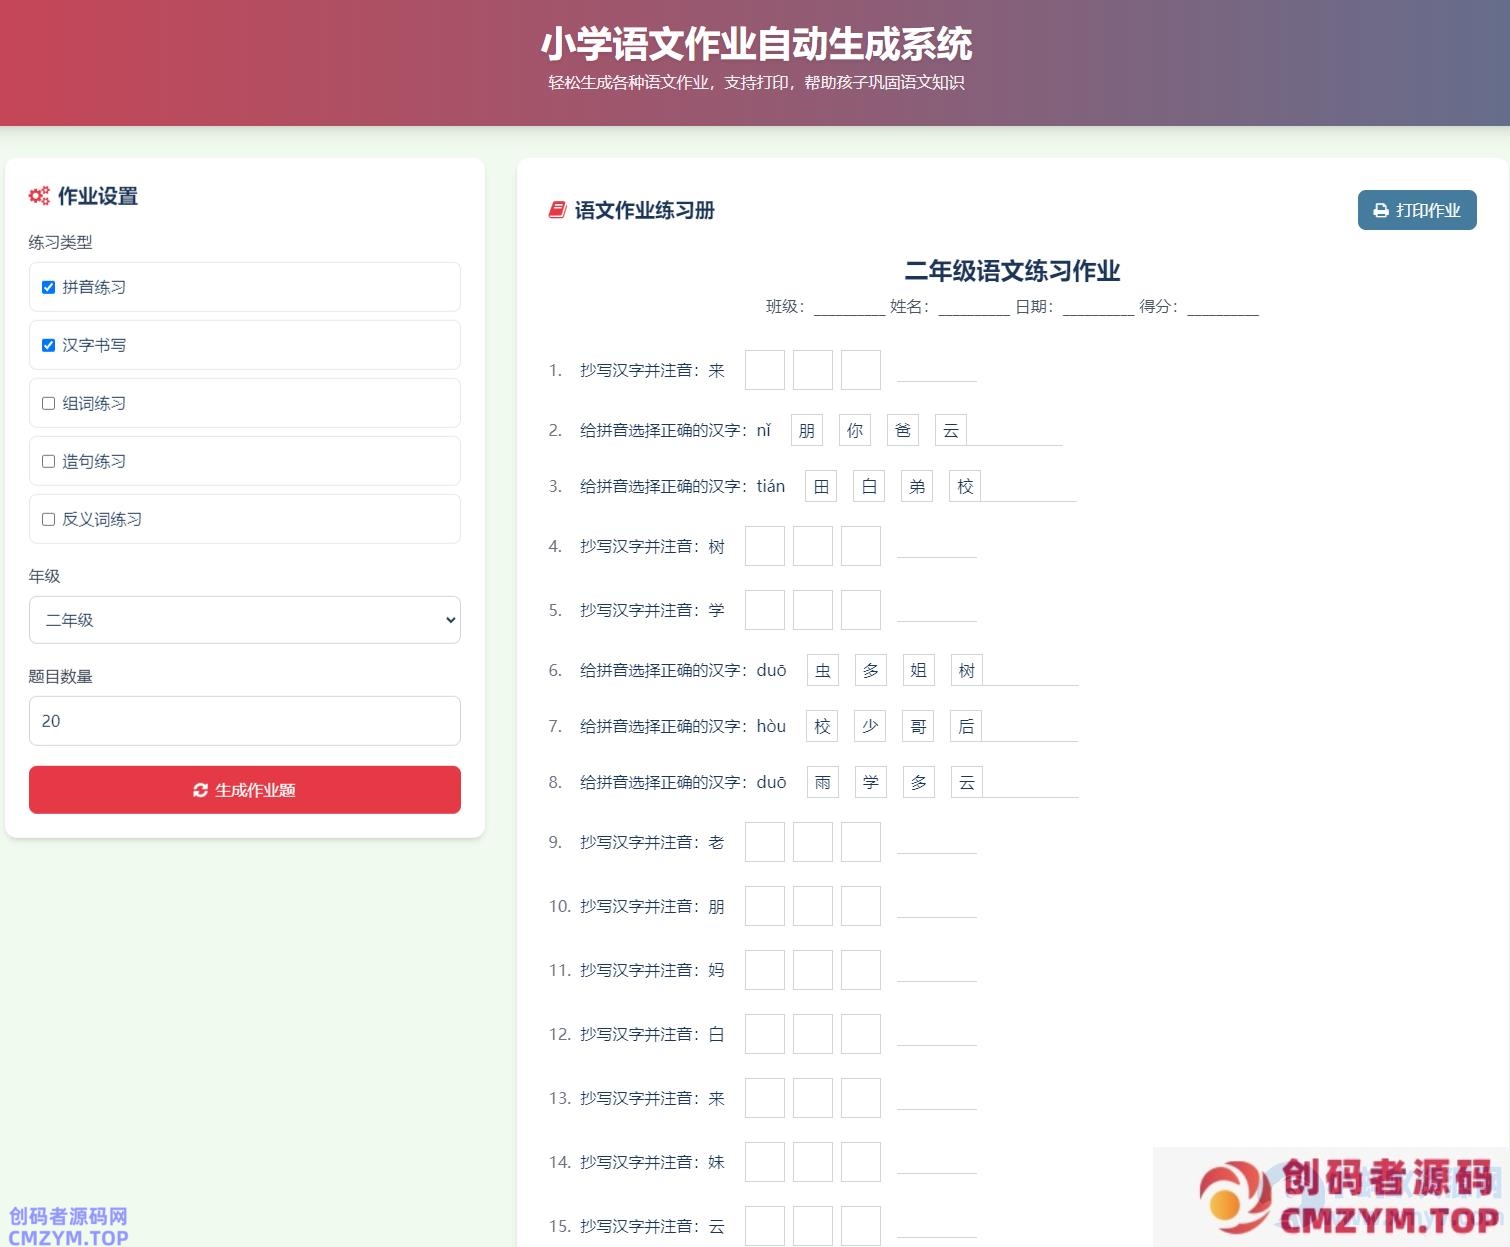This screenshot has width=1510, height=1247.
Task: Uncheck the 拼音练习 checkbox
Action: coord(48,287)
